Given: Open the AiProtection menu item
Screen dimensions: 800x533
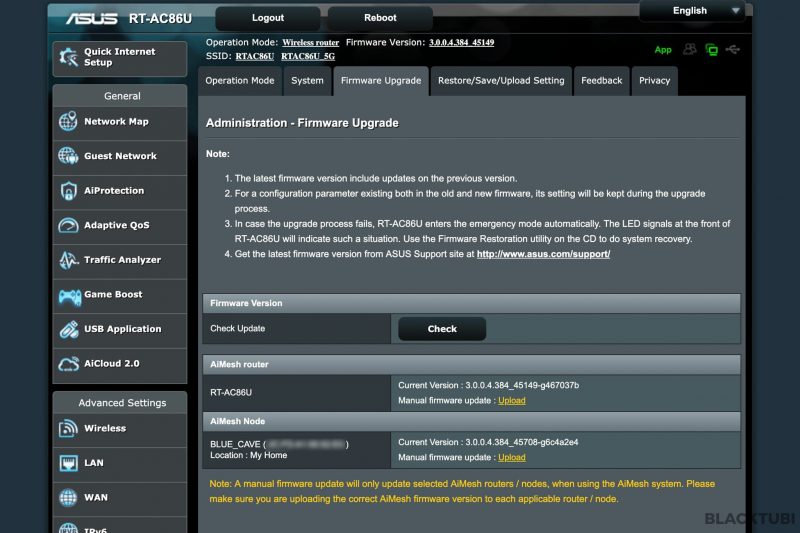Looking at the screenshot, I should (120, 191).
